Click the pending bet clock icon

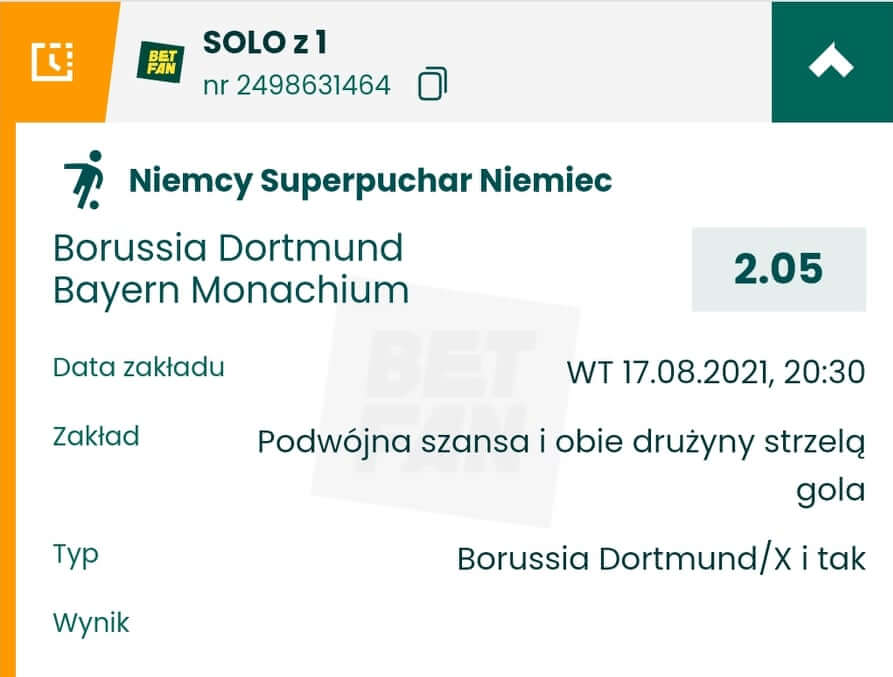[51, 61]
